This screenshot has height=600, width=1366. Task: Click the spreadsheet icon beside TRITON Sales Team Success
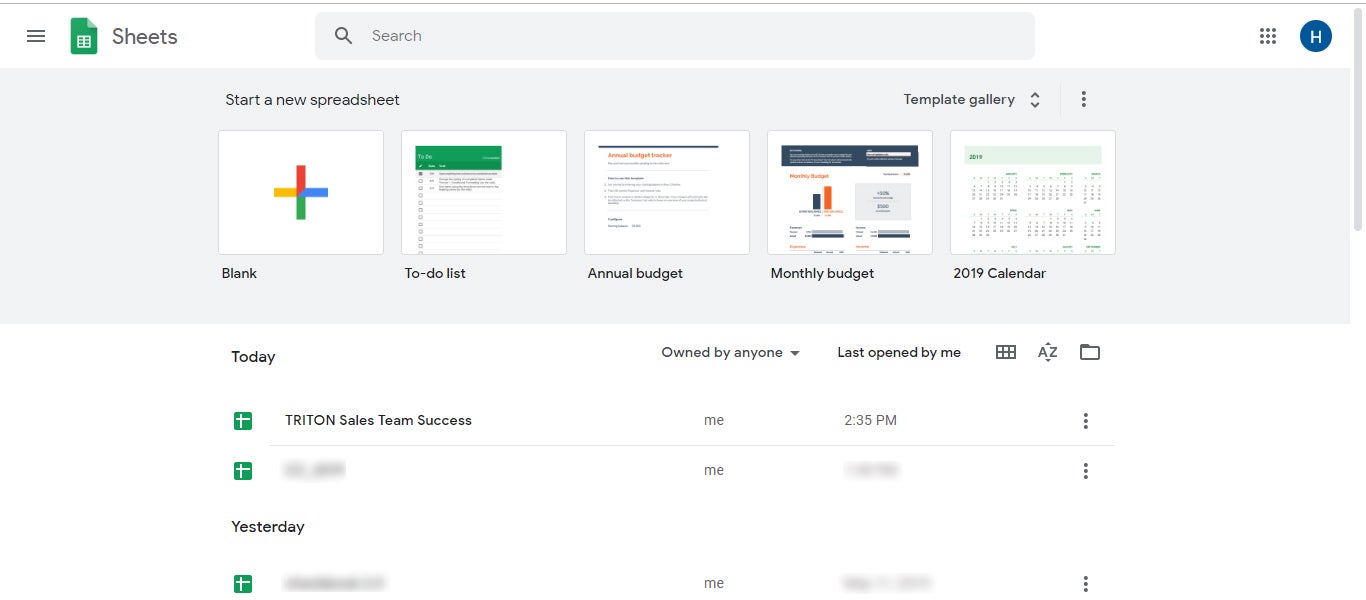click(x=243, y=421)
